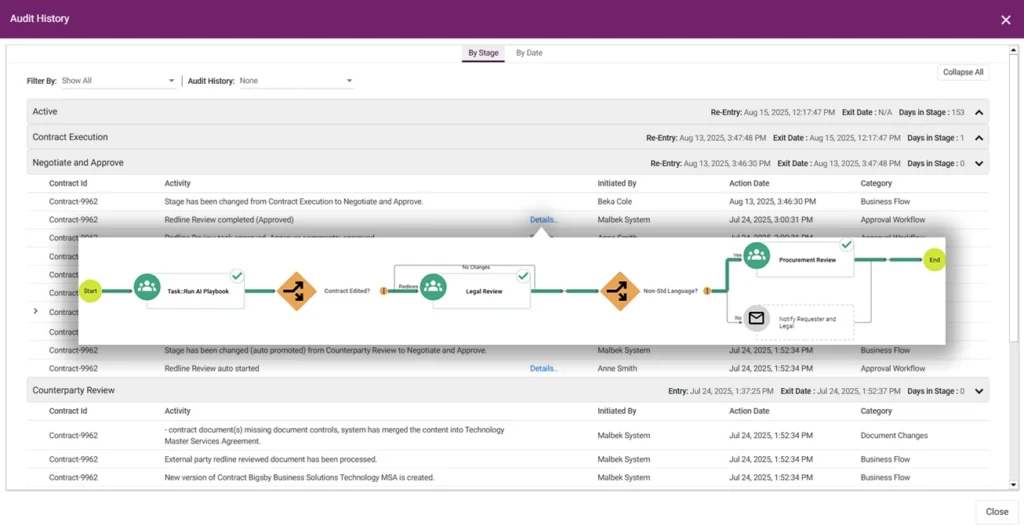Viewport: 1024px width, 525px height.
Task: Click Action Date header under Counterparty Review
Action: coord(750,411)
